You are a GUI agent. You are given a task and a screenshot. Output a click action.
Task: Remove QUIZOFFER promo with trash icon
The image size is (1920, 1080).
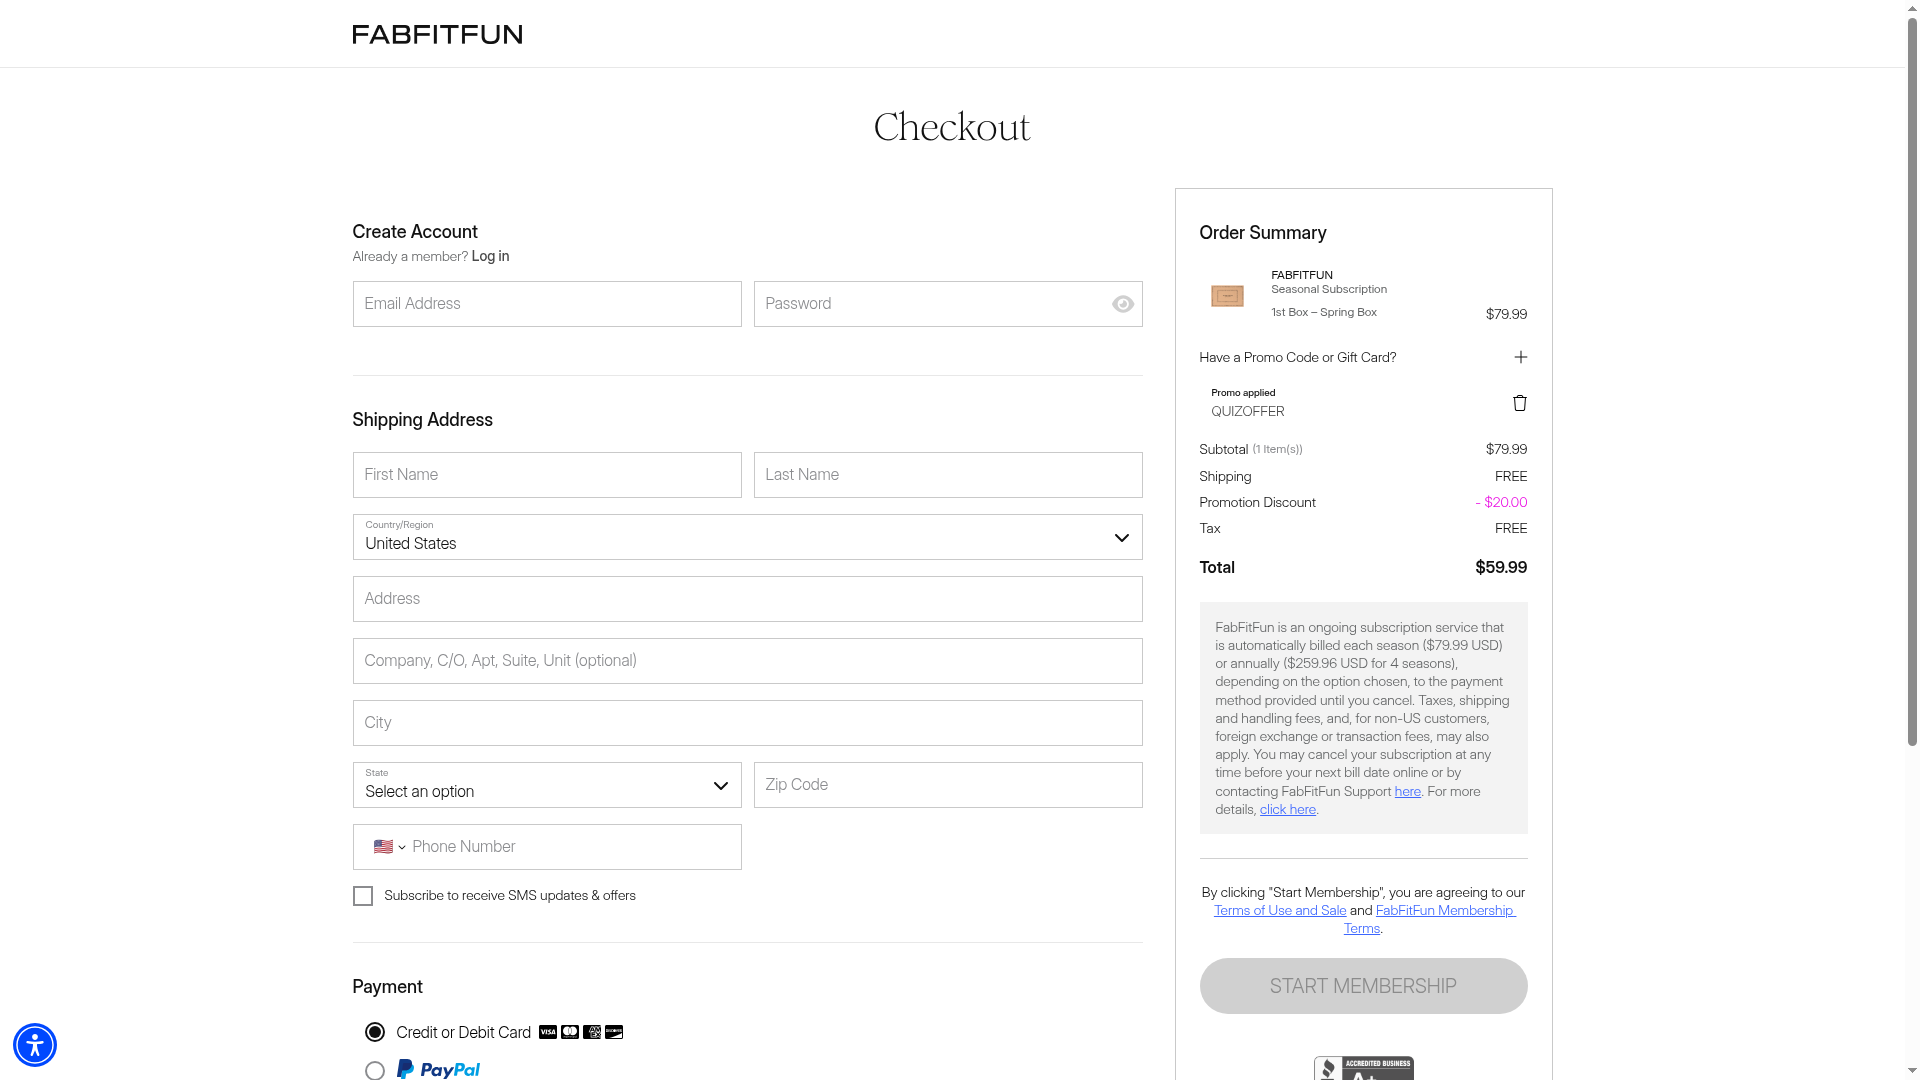1519,403
